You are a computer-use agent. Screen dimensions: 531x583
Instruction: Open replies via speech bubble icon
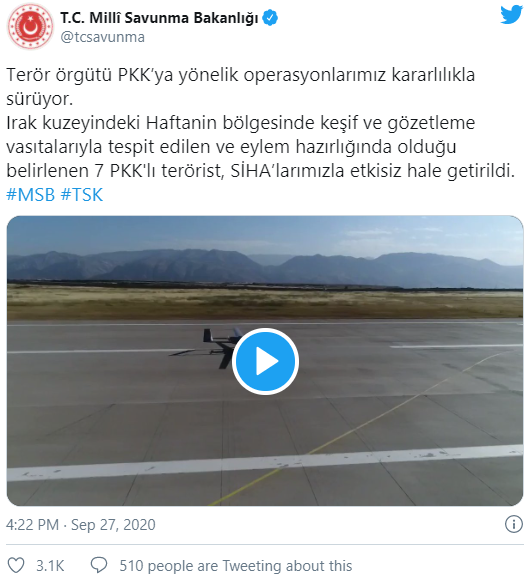pyautogui.click(x=99, y=566)
